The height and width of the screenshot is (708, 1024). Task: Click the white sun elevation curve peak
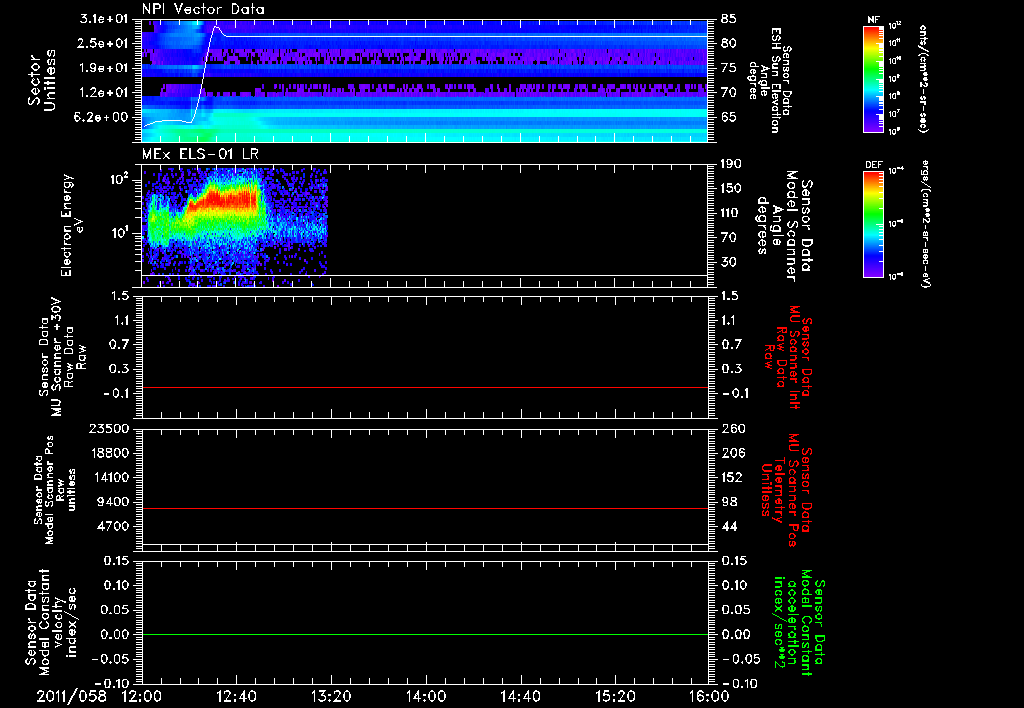pos(216,27)
